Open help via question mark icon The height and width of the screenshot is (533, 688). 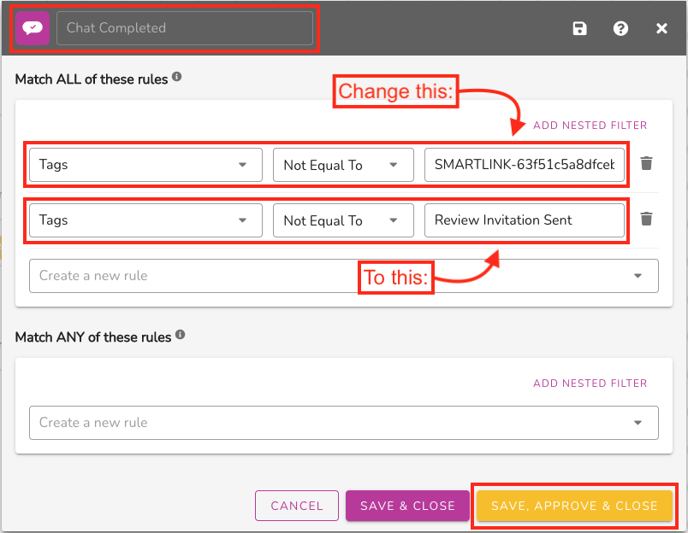[621, 29]
